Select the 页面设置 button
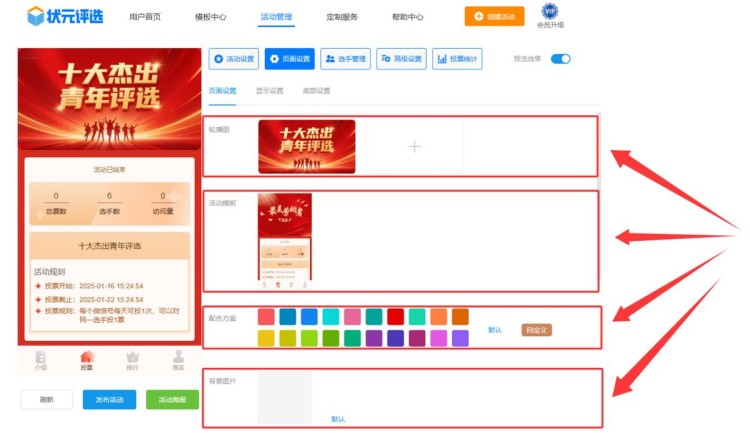Screen dimensions: 750x433 (x=290, y=59)
